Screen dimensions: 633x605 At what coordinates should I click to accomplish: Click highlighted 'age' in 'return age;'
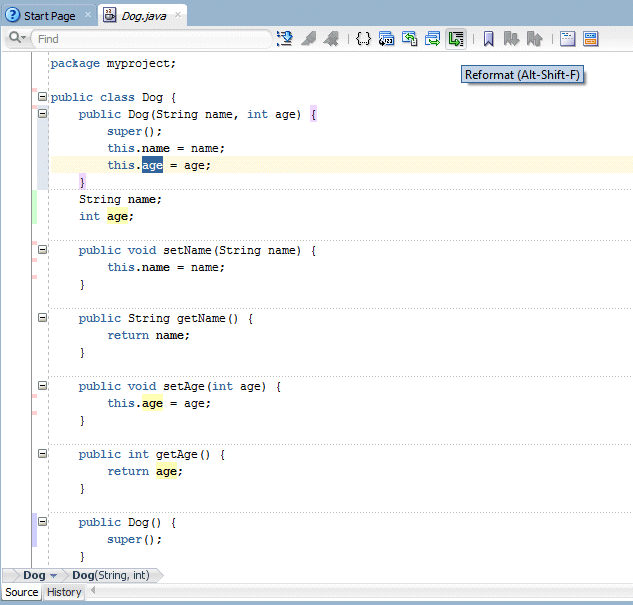click(x=166, y=471)
